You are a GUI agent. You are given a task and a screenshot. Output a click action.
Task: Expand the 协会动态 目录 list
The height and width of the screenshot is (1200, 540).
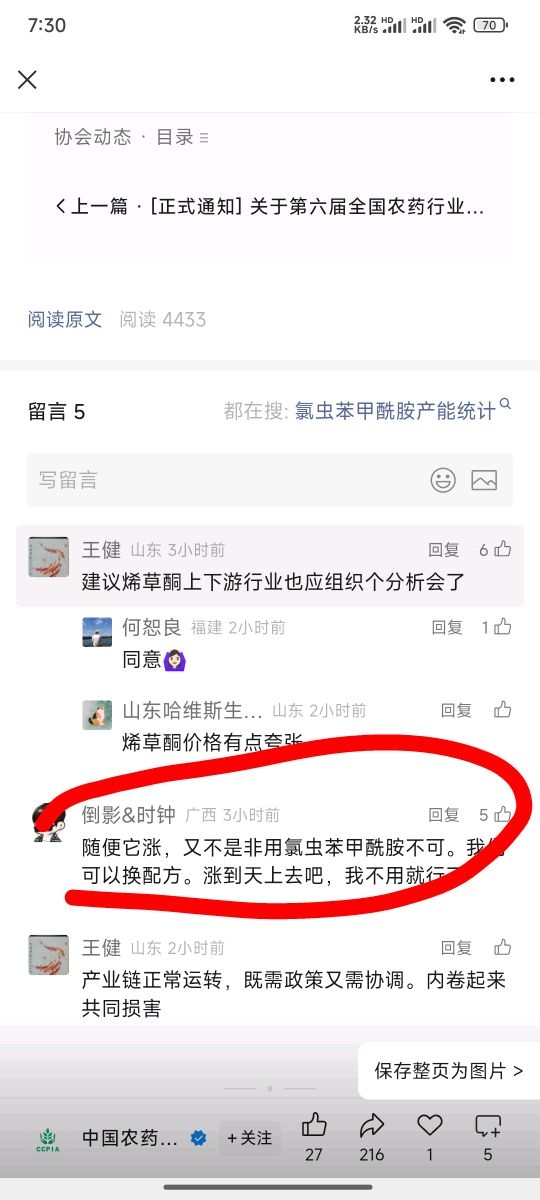(x=132, y=137)
